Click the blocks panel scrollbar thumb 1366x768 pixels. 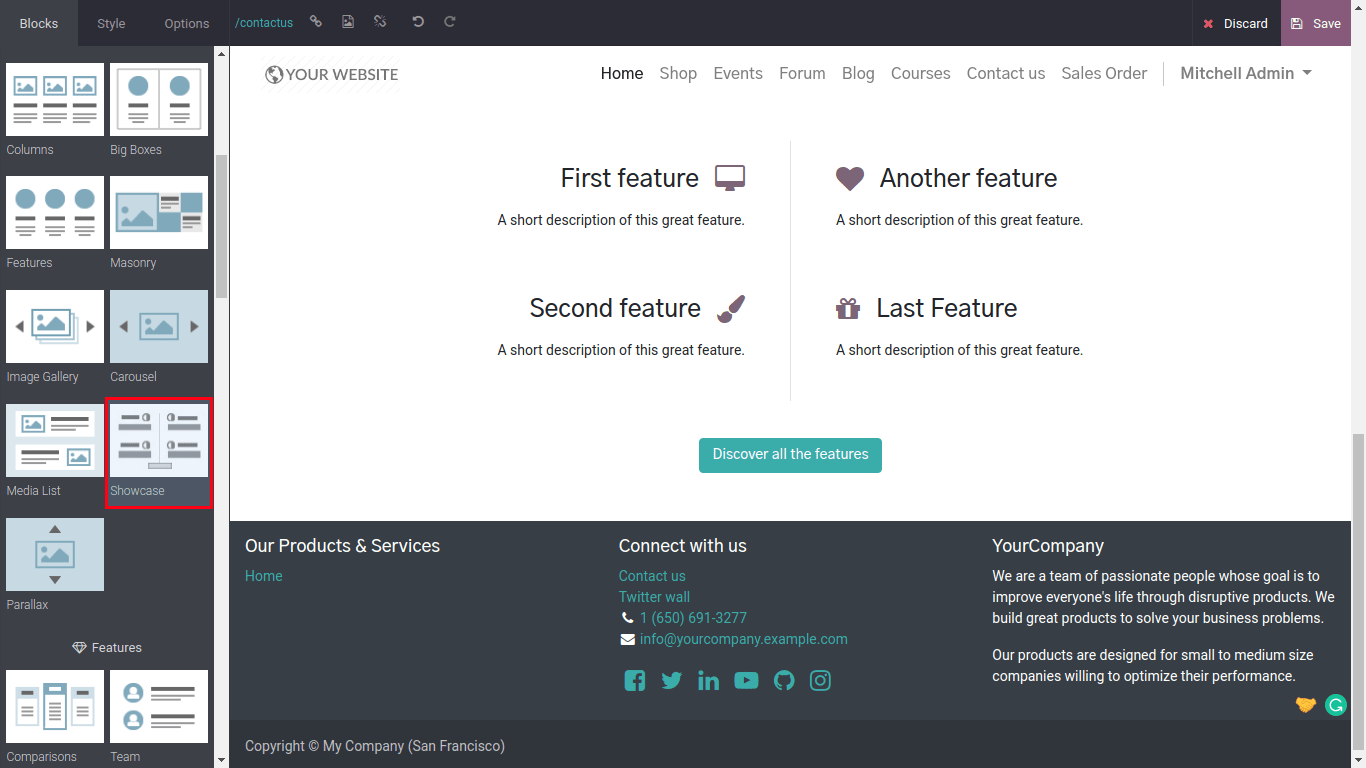(222, 226)
